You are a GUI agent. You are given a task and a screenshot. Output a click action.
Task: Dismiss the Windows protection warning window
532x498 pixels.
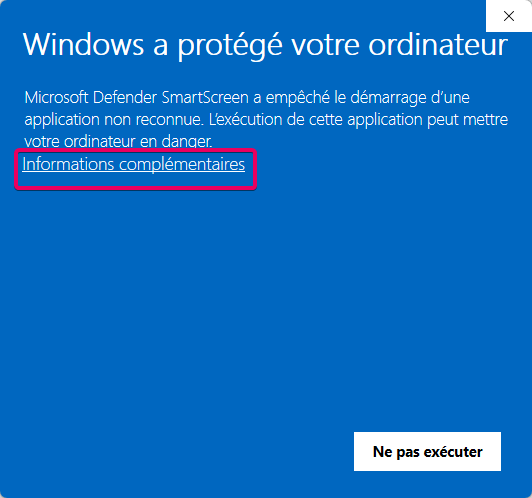pyautogui.click(x=509, y=16)
